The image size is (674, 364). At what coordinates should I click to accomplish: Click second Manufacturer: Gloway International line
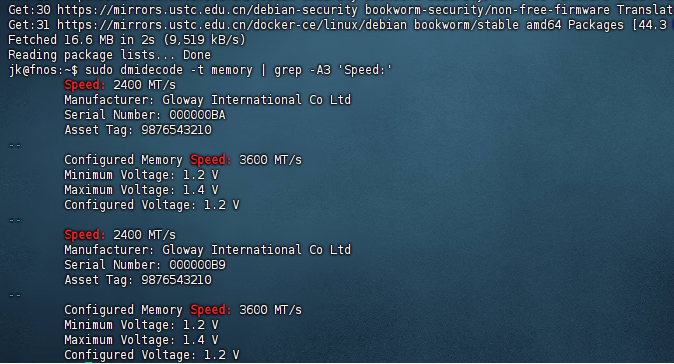pyautogui.click(x=208, y=250)
